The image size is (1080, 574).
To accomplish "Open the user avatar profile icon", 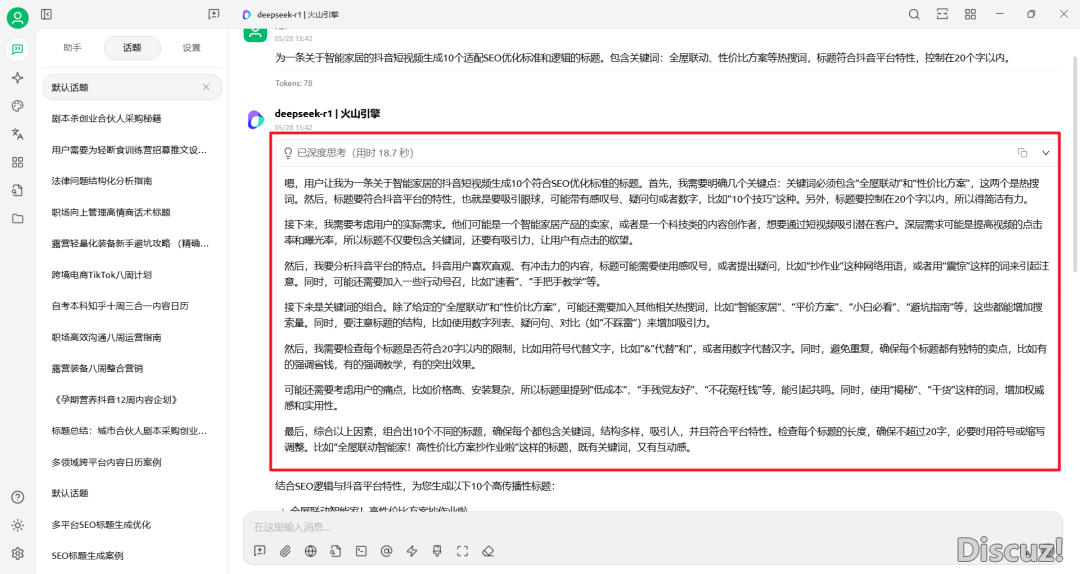I will tap(18, 17).
